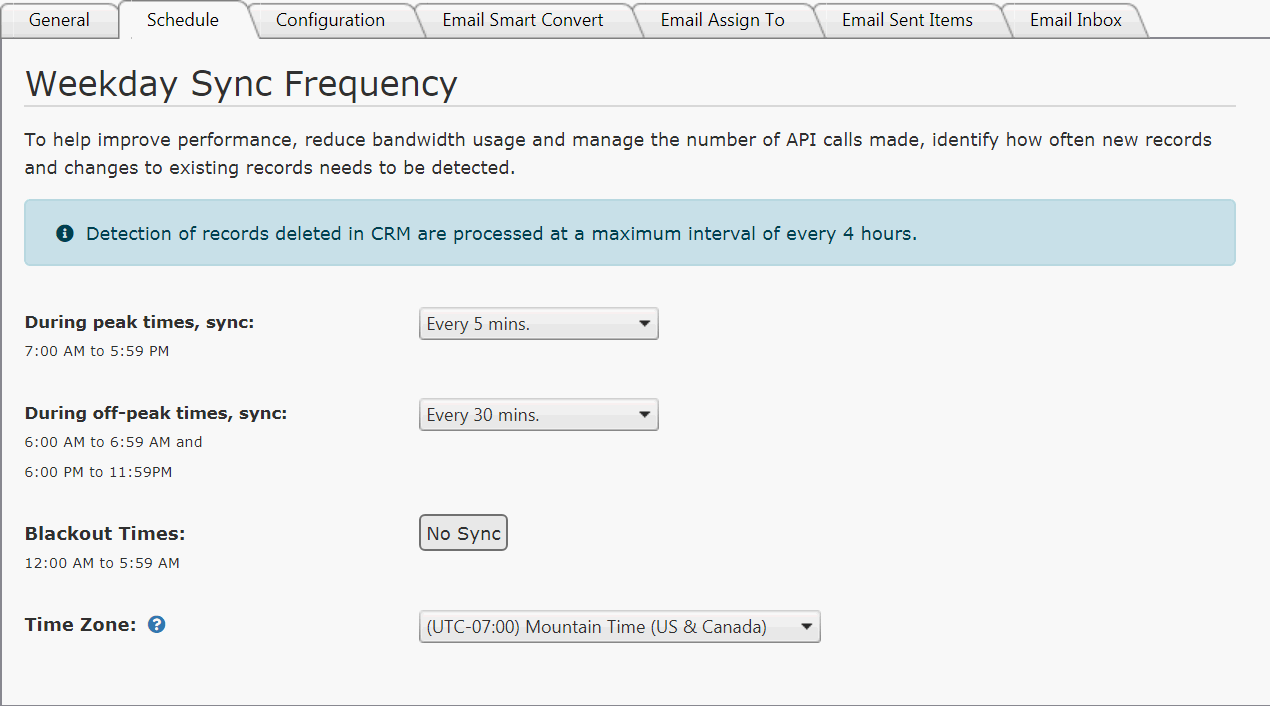Viewport: 1270px width, 706px height.
Task: Click the Weekday Sync Frequency heading
Action: point(241,83)
